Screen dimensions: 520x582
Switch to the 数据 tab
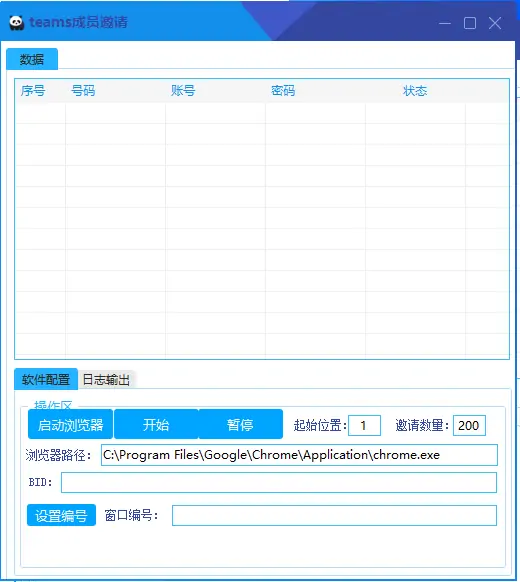pos(32,59)
